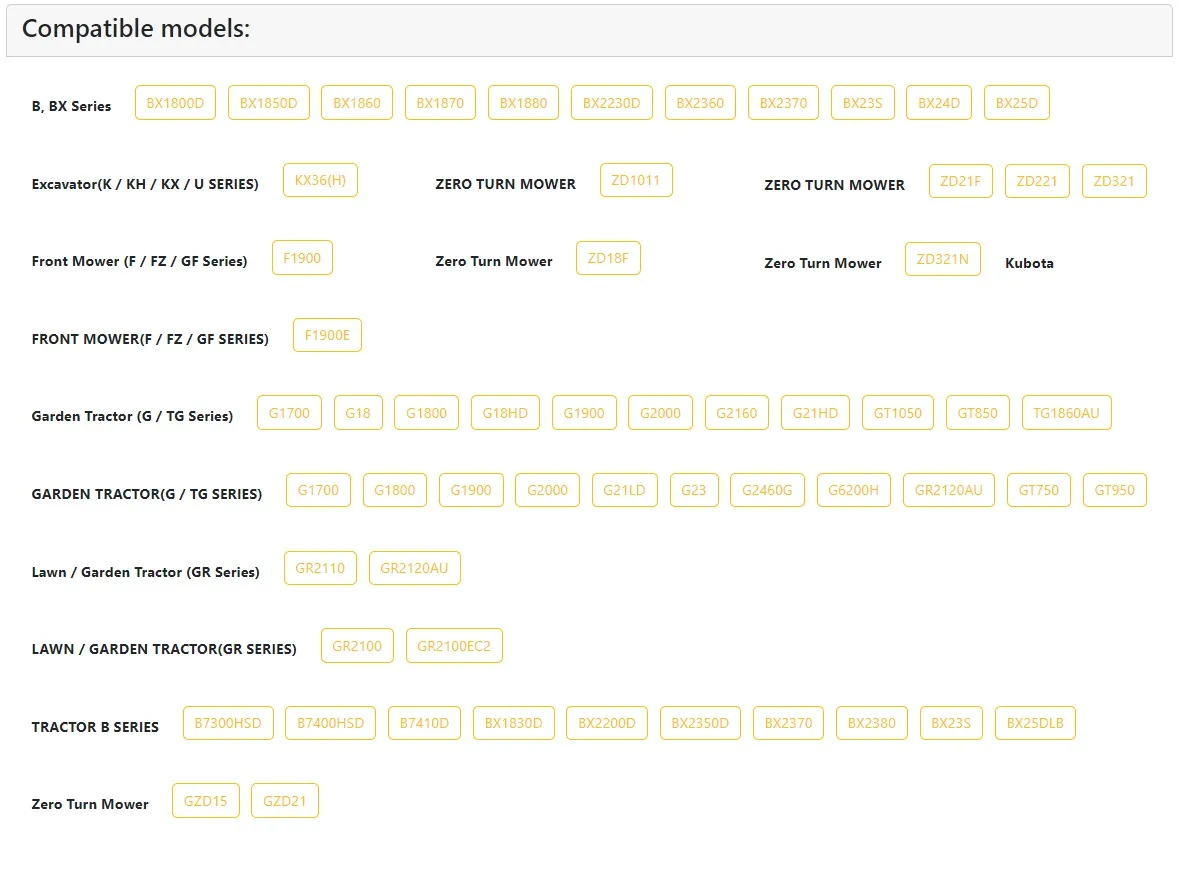Choose BX23S in TRACTOR B SERIES row
The height and width of the screenshot is (869, 1179).
[951, 723]
